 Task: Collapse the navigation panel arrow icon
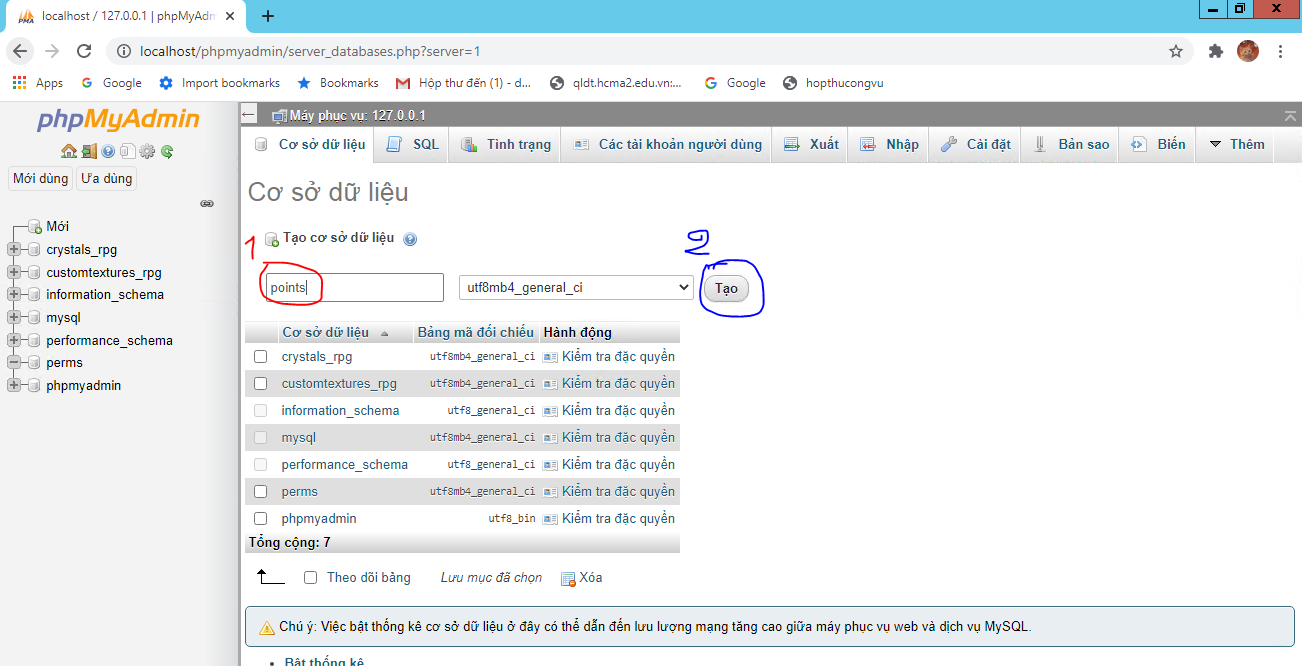pos(250,115)
